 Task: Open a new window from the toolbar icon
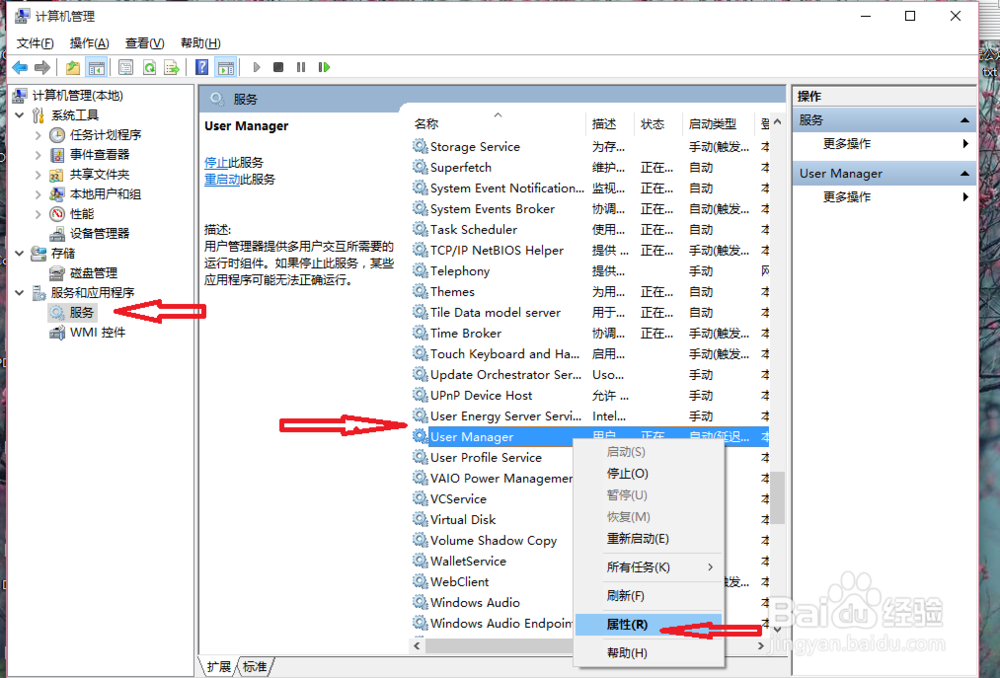click(x=71, y=67)
